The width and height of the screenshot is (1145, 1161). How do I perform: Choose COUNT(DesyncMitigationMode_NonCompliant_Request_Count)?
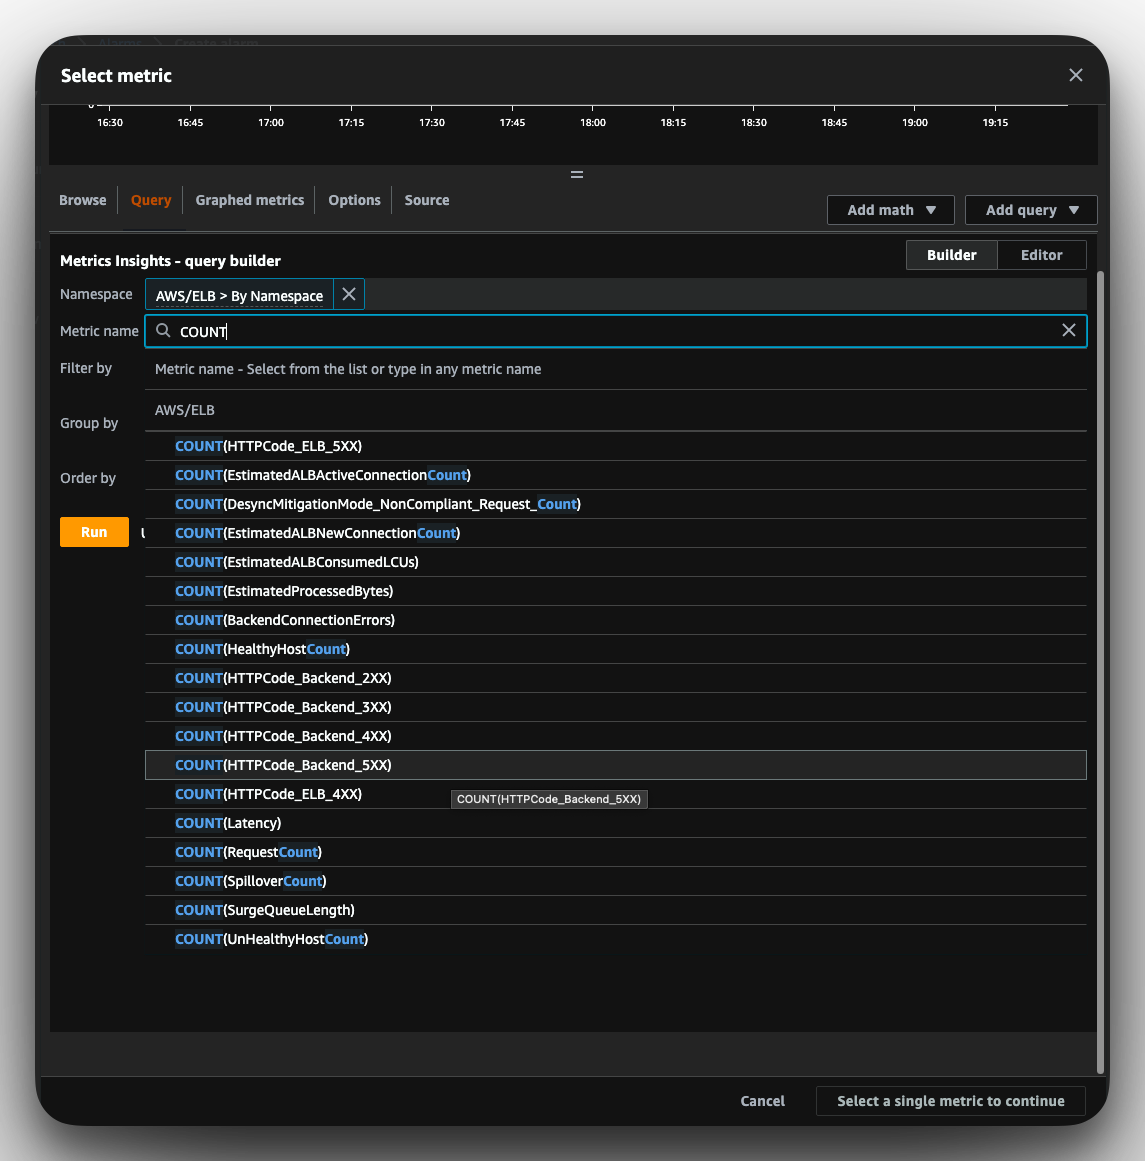pos(615,503)
